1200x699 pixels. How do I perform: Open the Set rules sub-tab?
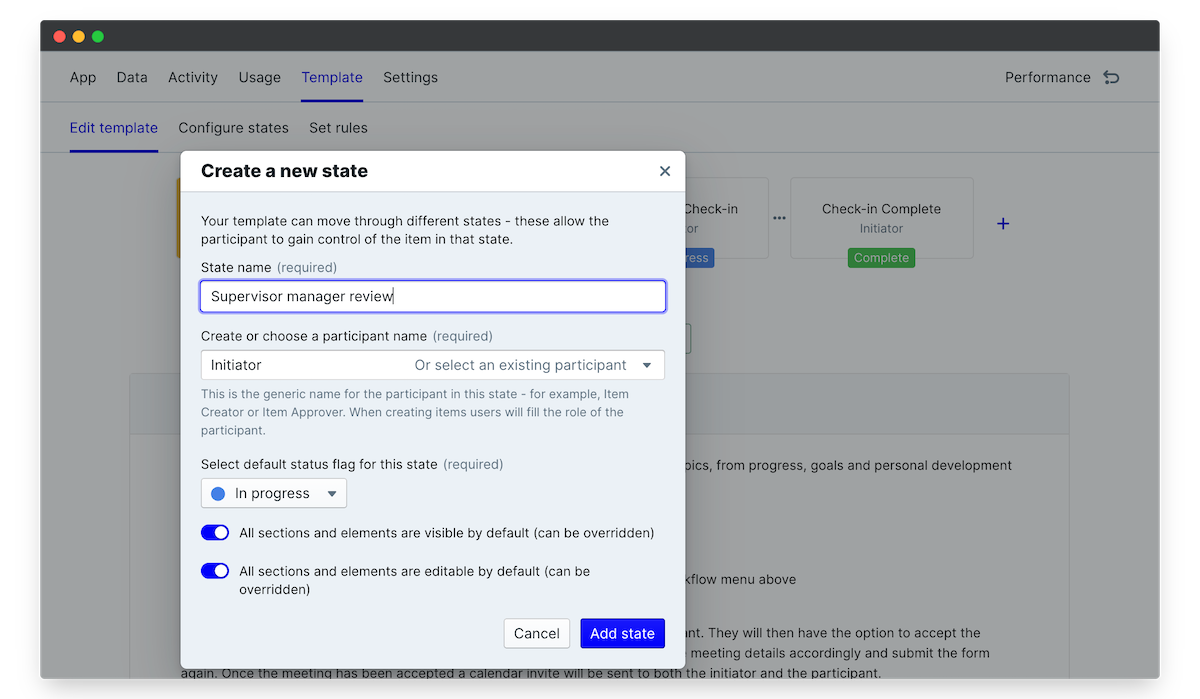338,128
